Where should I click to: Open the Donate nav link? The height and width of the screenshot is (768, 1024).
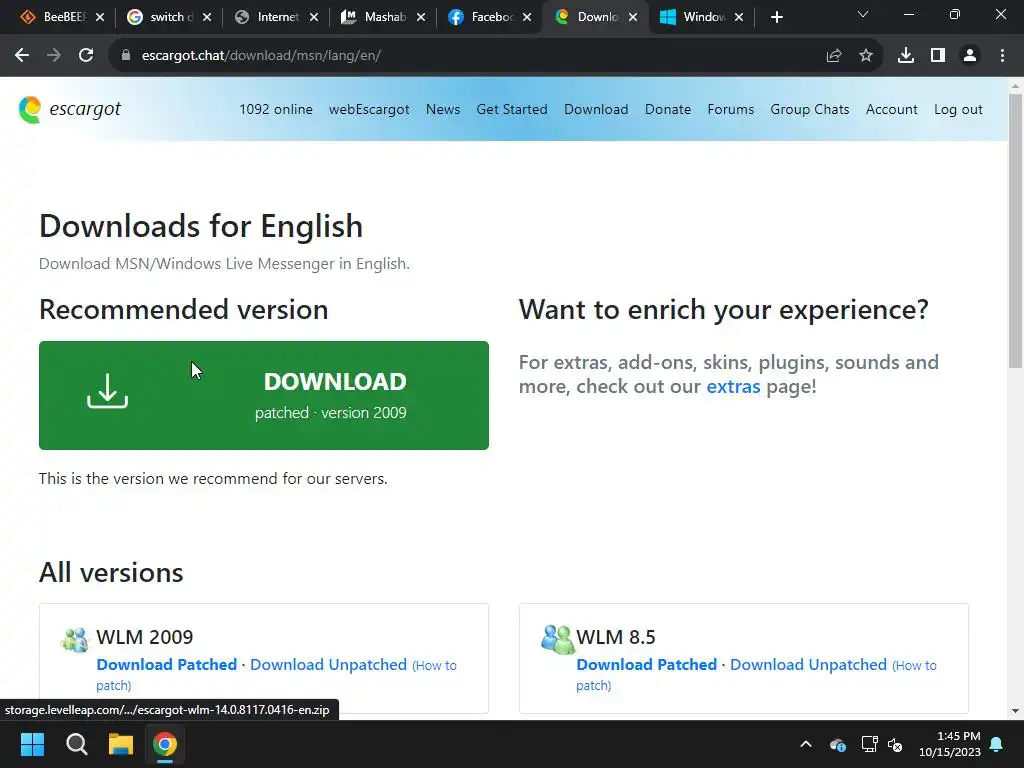click(x=667, y=110)
